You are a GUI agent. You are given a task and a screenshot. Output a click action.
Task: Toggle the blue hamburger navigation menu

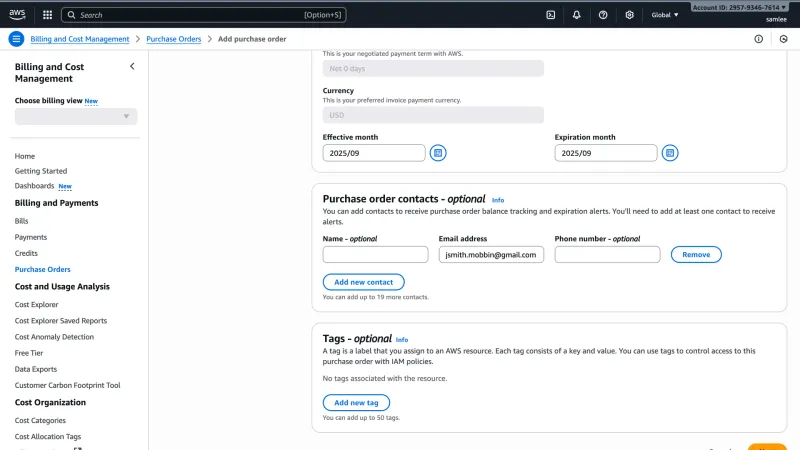(x=16, y=39)
